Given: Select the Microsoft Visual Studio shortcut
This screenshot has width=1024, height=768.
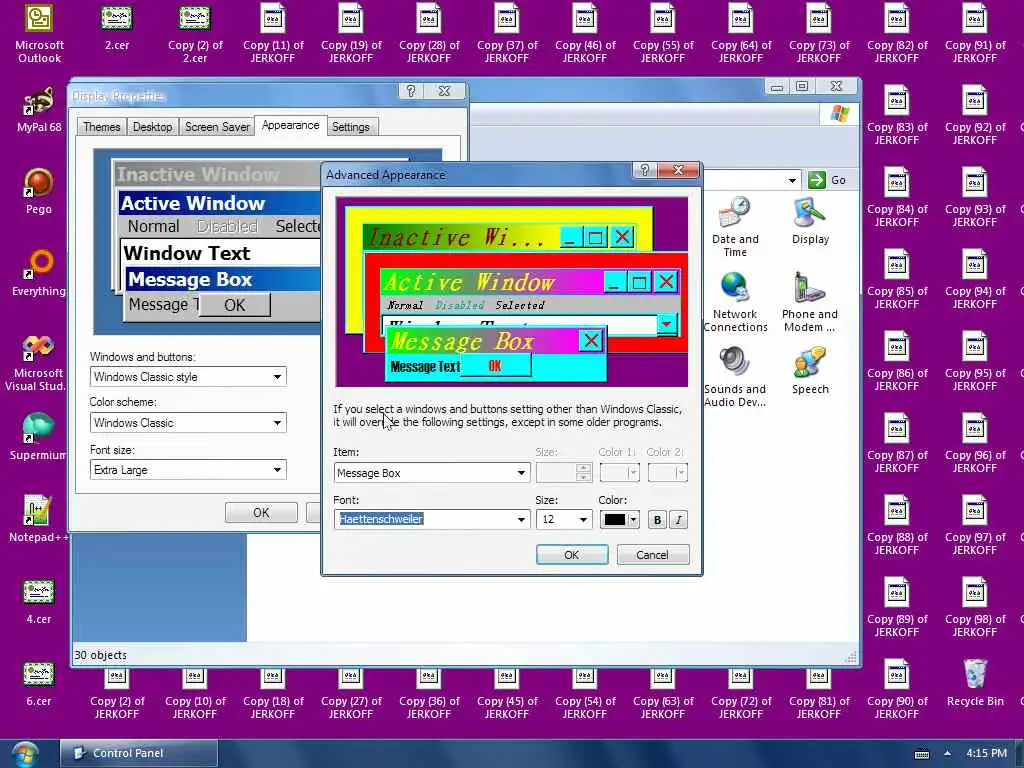Looking at the screenshot, I should (x=38, y=363).
